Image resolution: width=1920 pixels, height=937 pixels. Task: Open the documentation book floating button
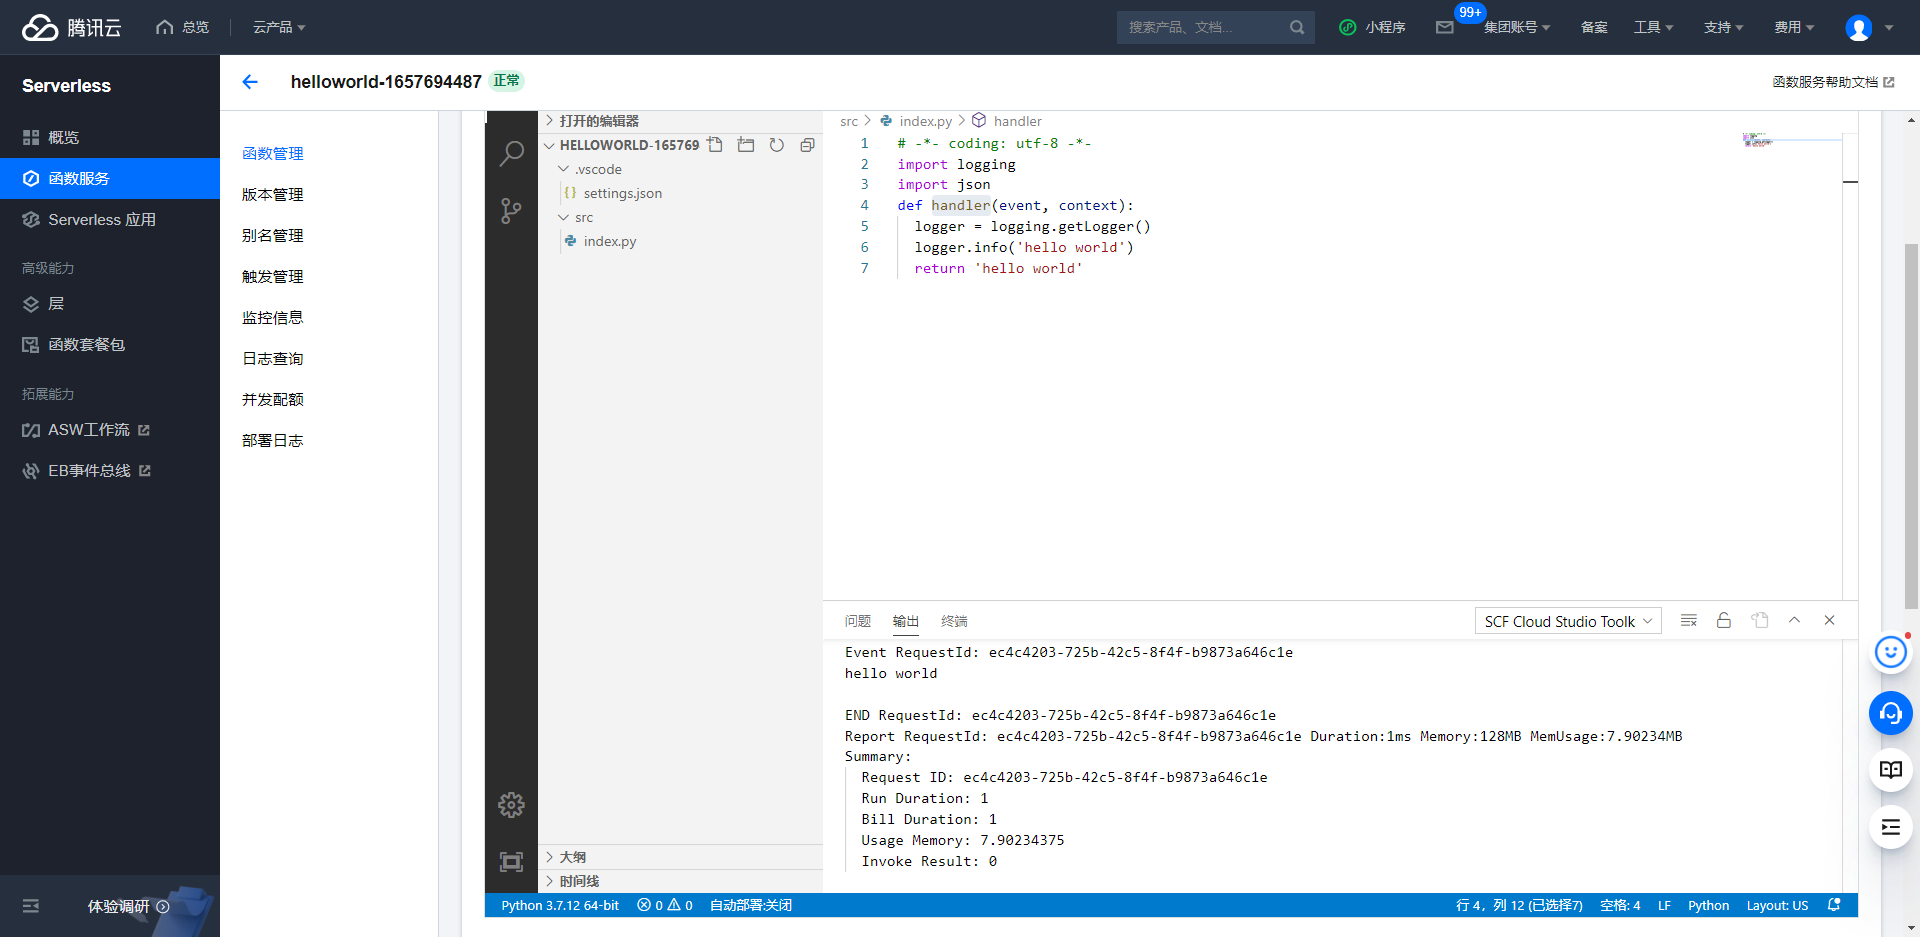[1891, 770]
